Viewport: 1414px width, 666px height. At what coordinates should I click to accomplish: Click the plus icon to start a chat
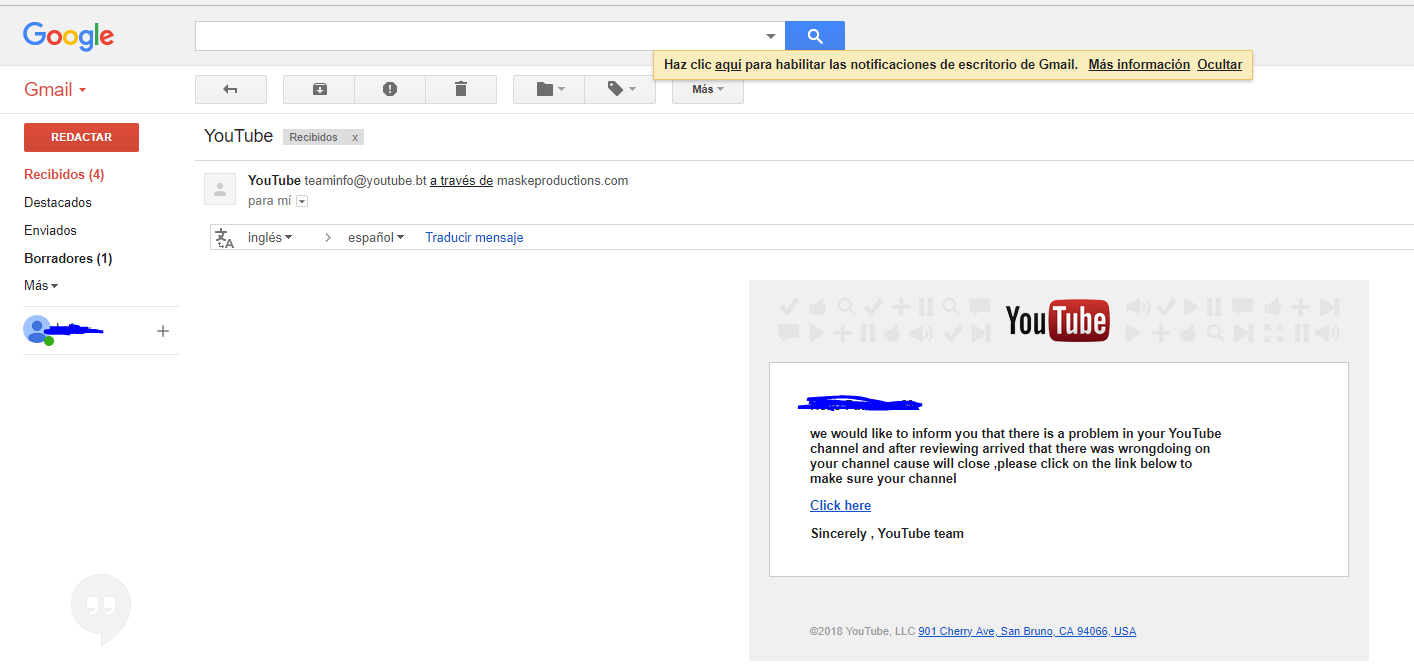click(x=163, y=331)
